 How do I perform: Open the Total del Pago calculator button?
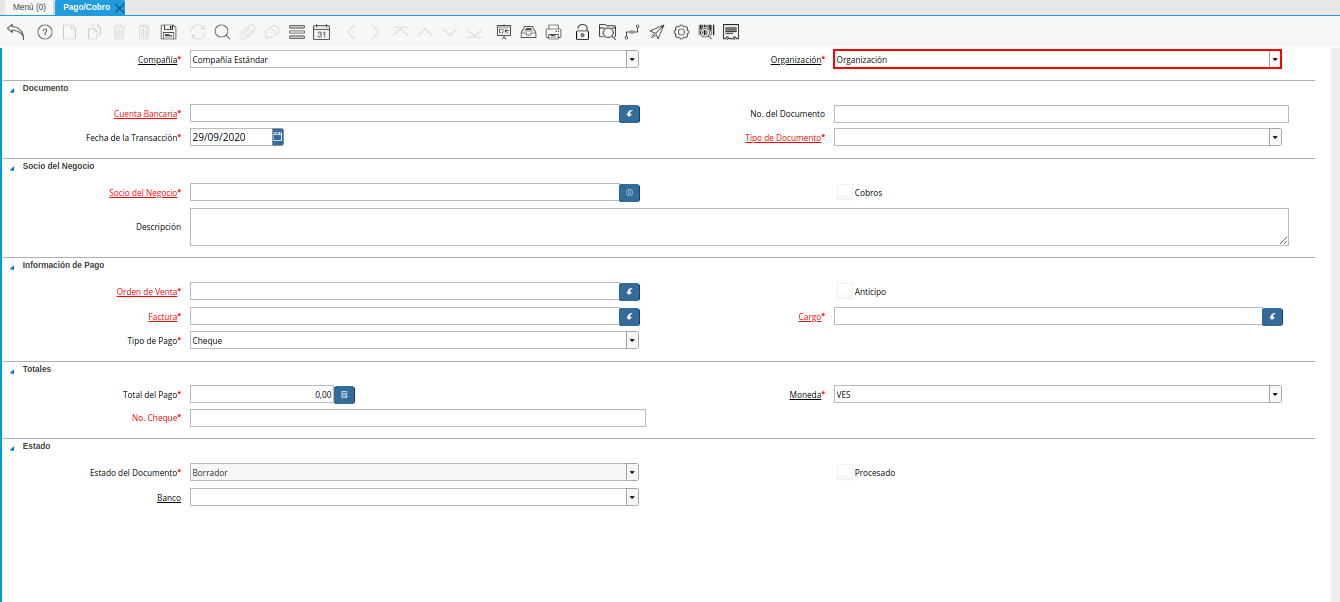click(x=344, y=395)
